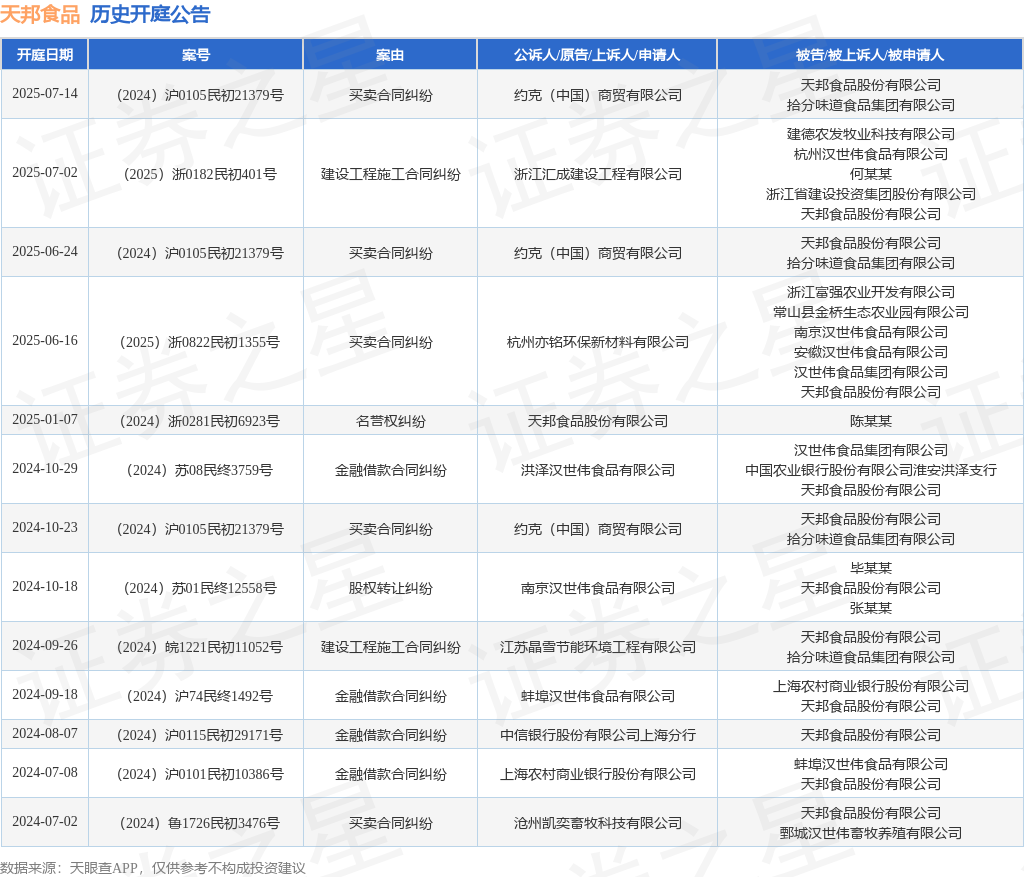Select the date 2024-10-18
Screen dimensions: 1024x877
(44, 586)
